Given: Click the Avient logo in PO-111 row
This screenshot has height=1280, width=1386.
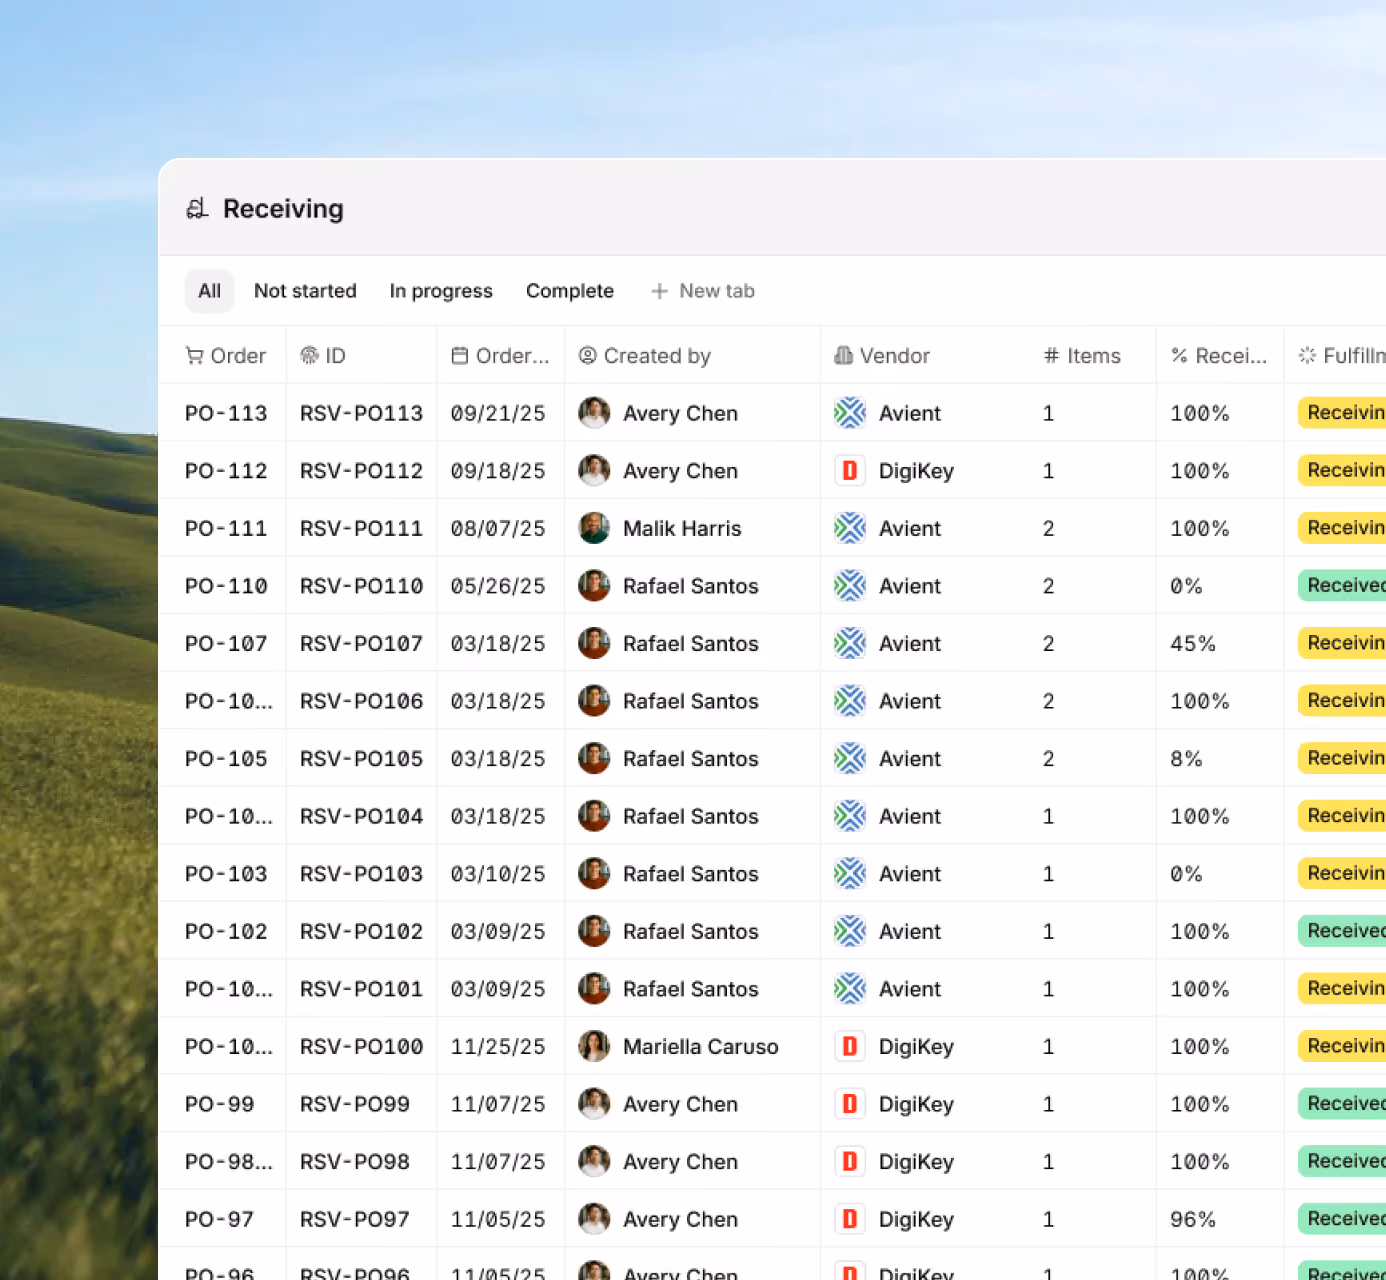Looking at the screenshot, I should click(x=850, y=528).
